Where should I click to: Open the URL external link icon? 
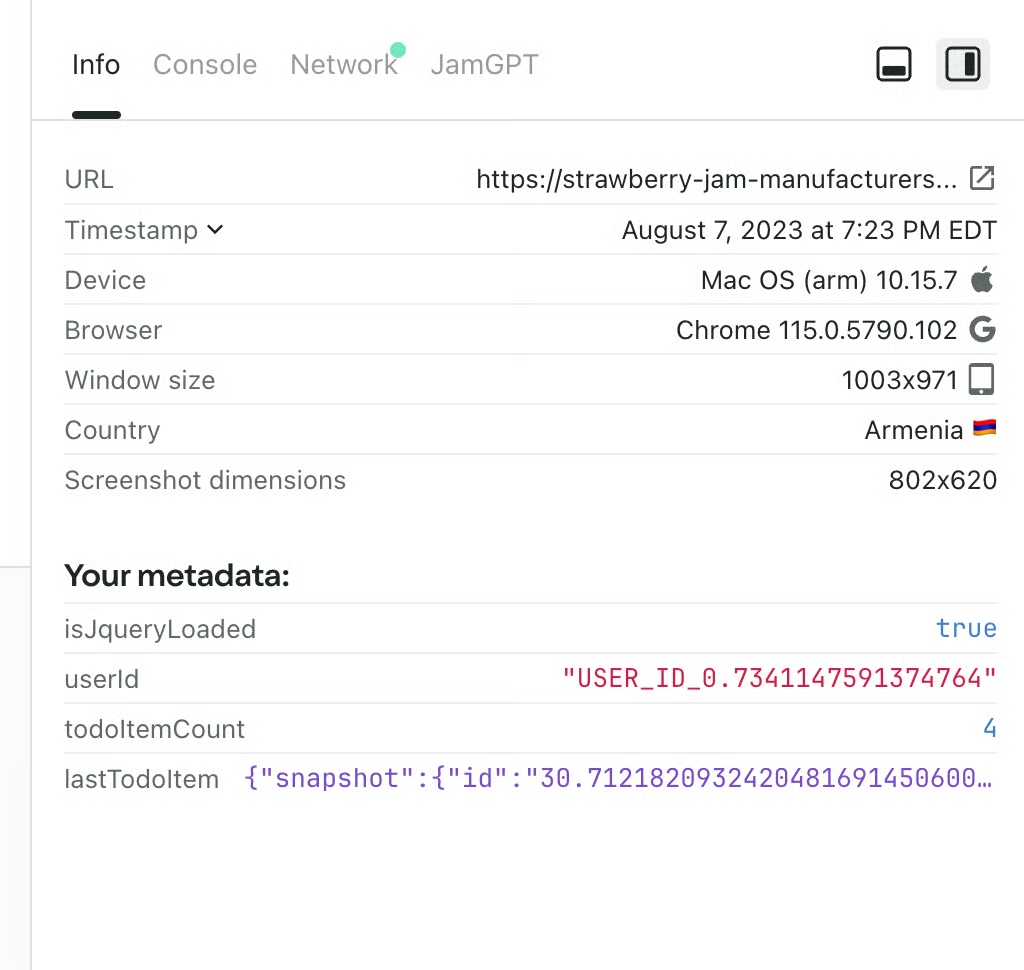(982, 179)
